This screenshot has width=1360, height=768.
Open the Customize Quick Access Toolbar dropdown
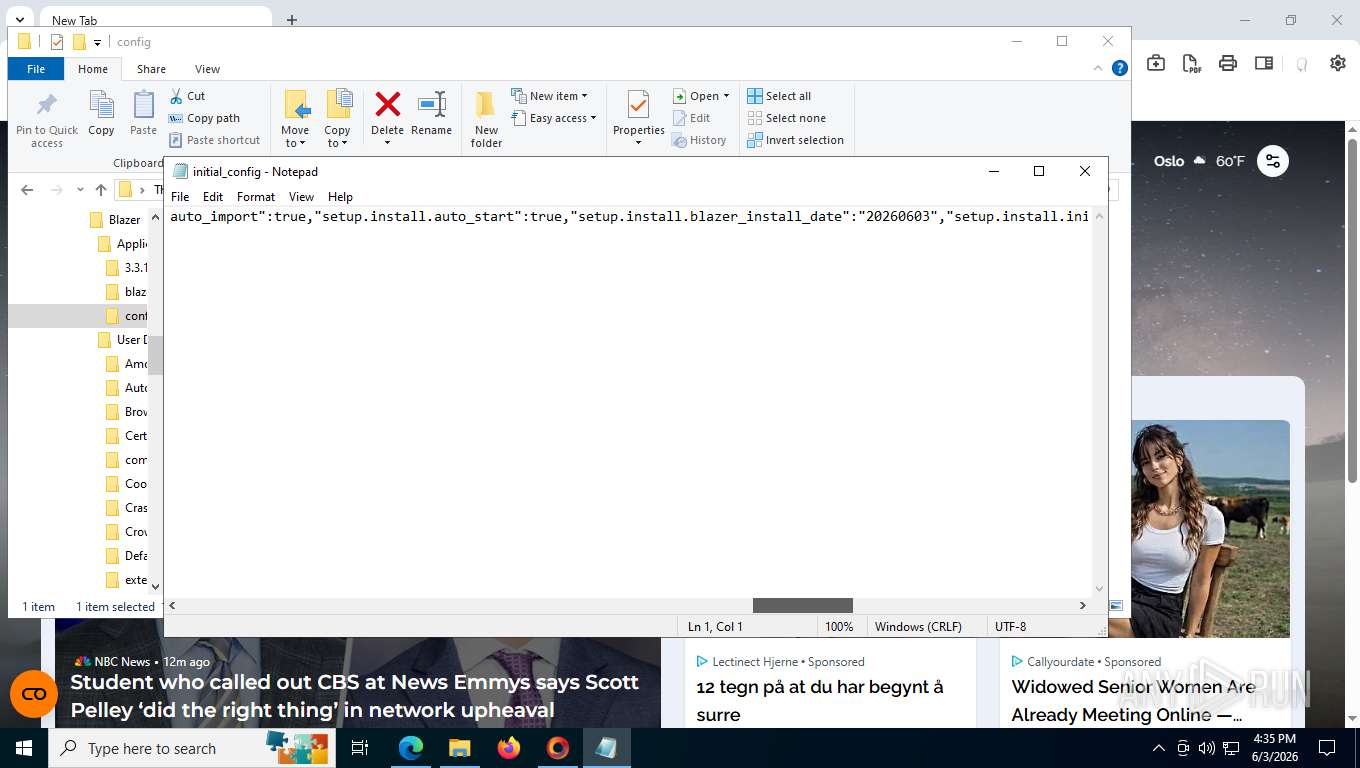98,42
